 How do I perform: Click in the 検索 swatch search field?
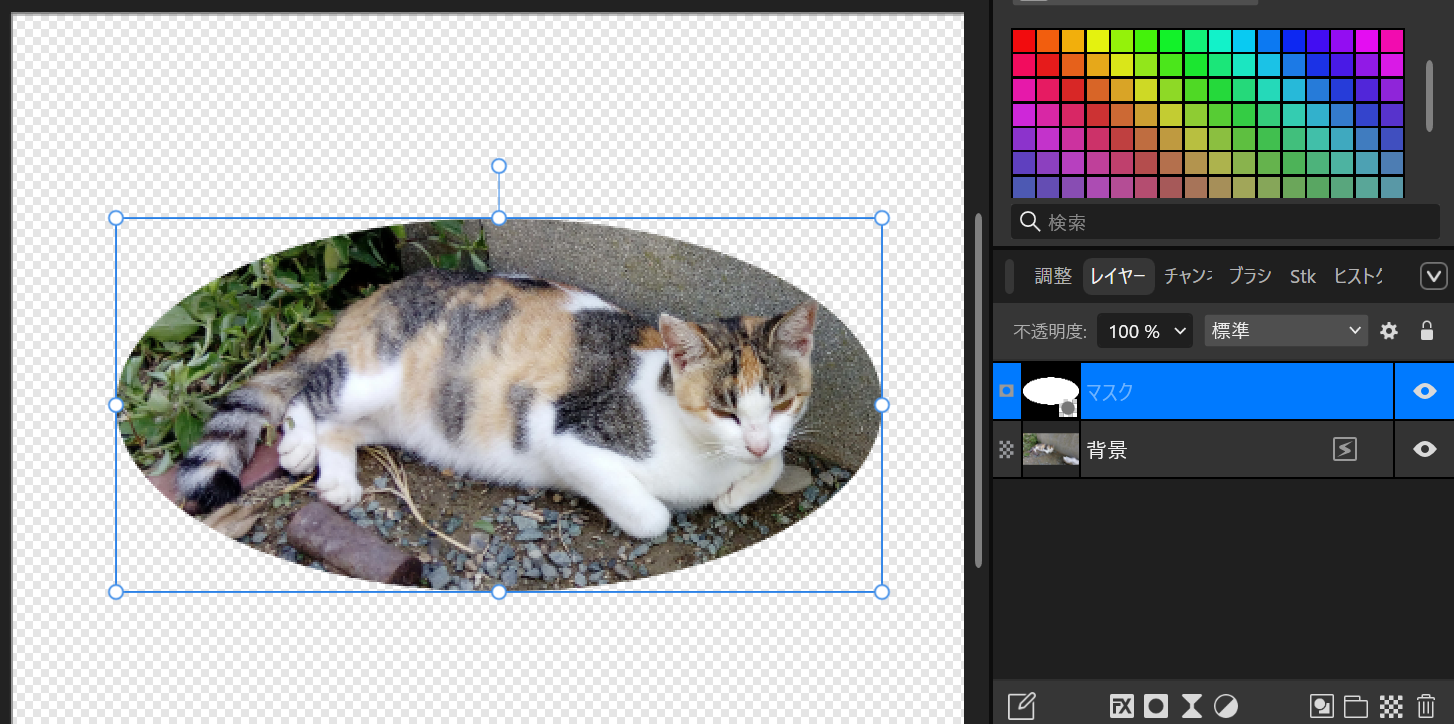[x=1225, y=221]
